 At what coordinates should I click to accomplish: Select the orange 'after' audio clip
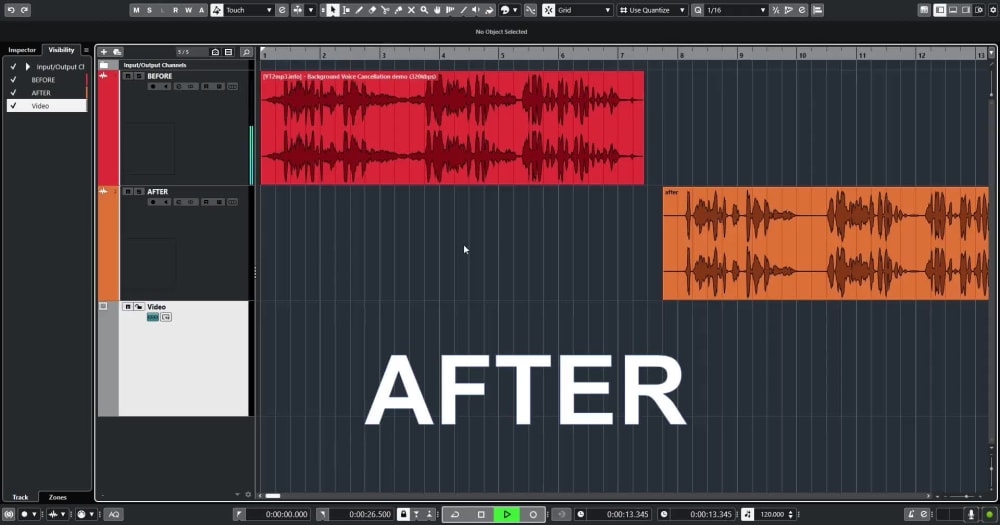pyautogui.click(x=825, y=243)
